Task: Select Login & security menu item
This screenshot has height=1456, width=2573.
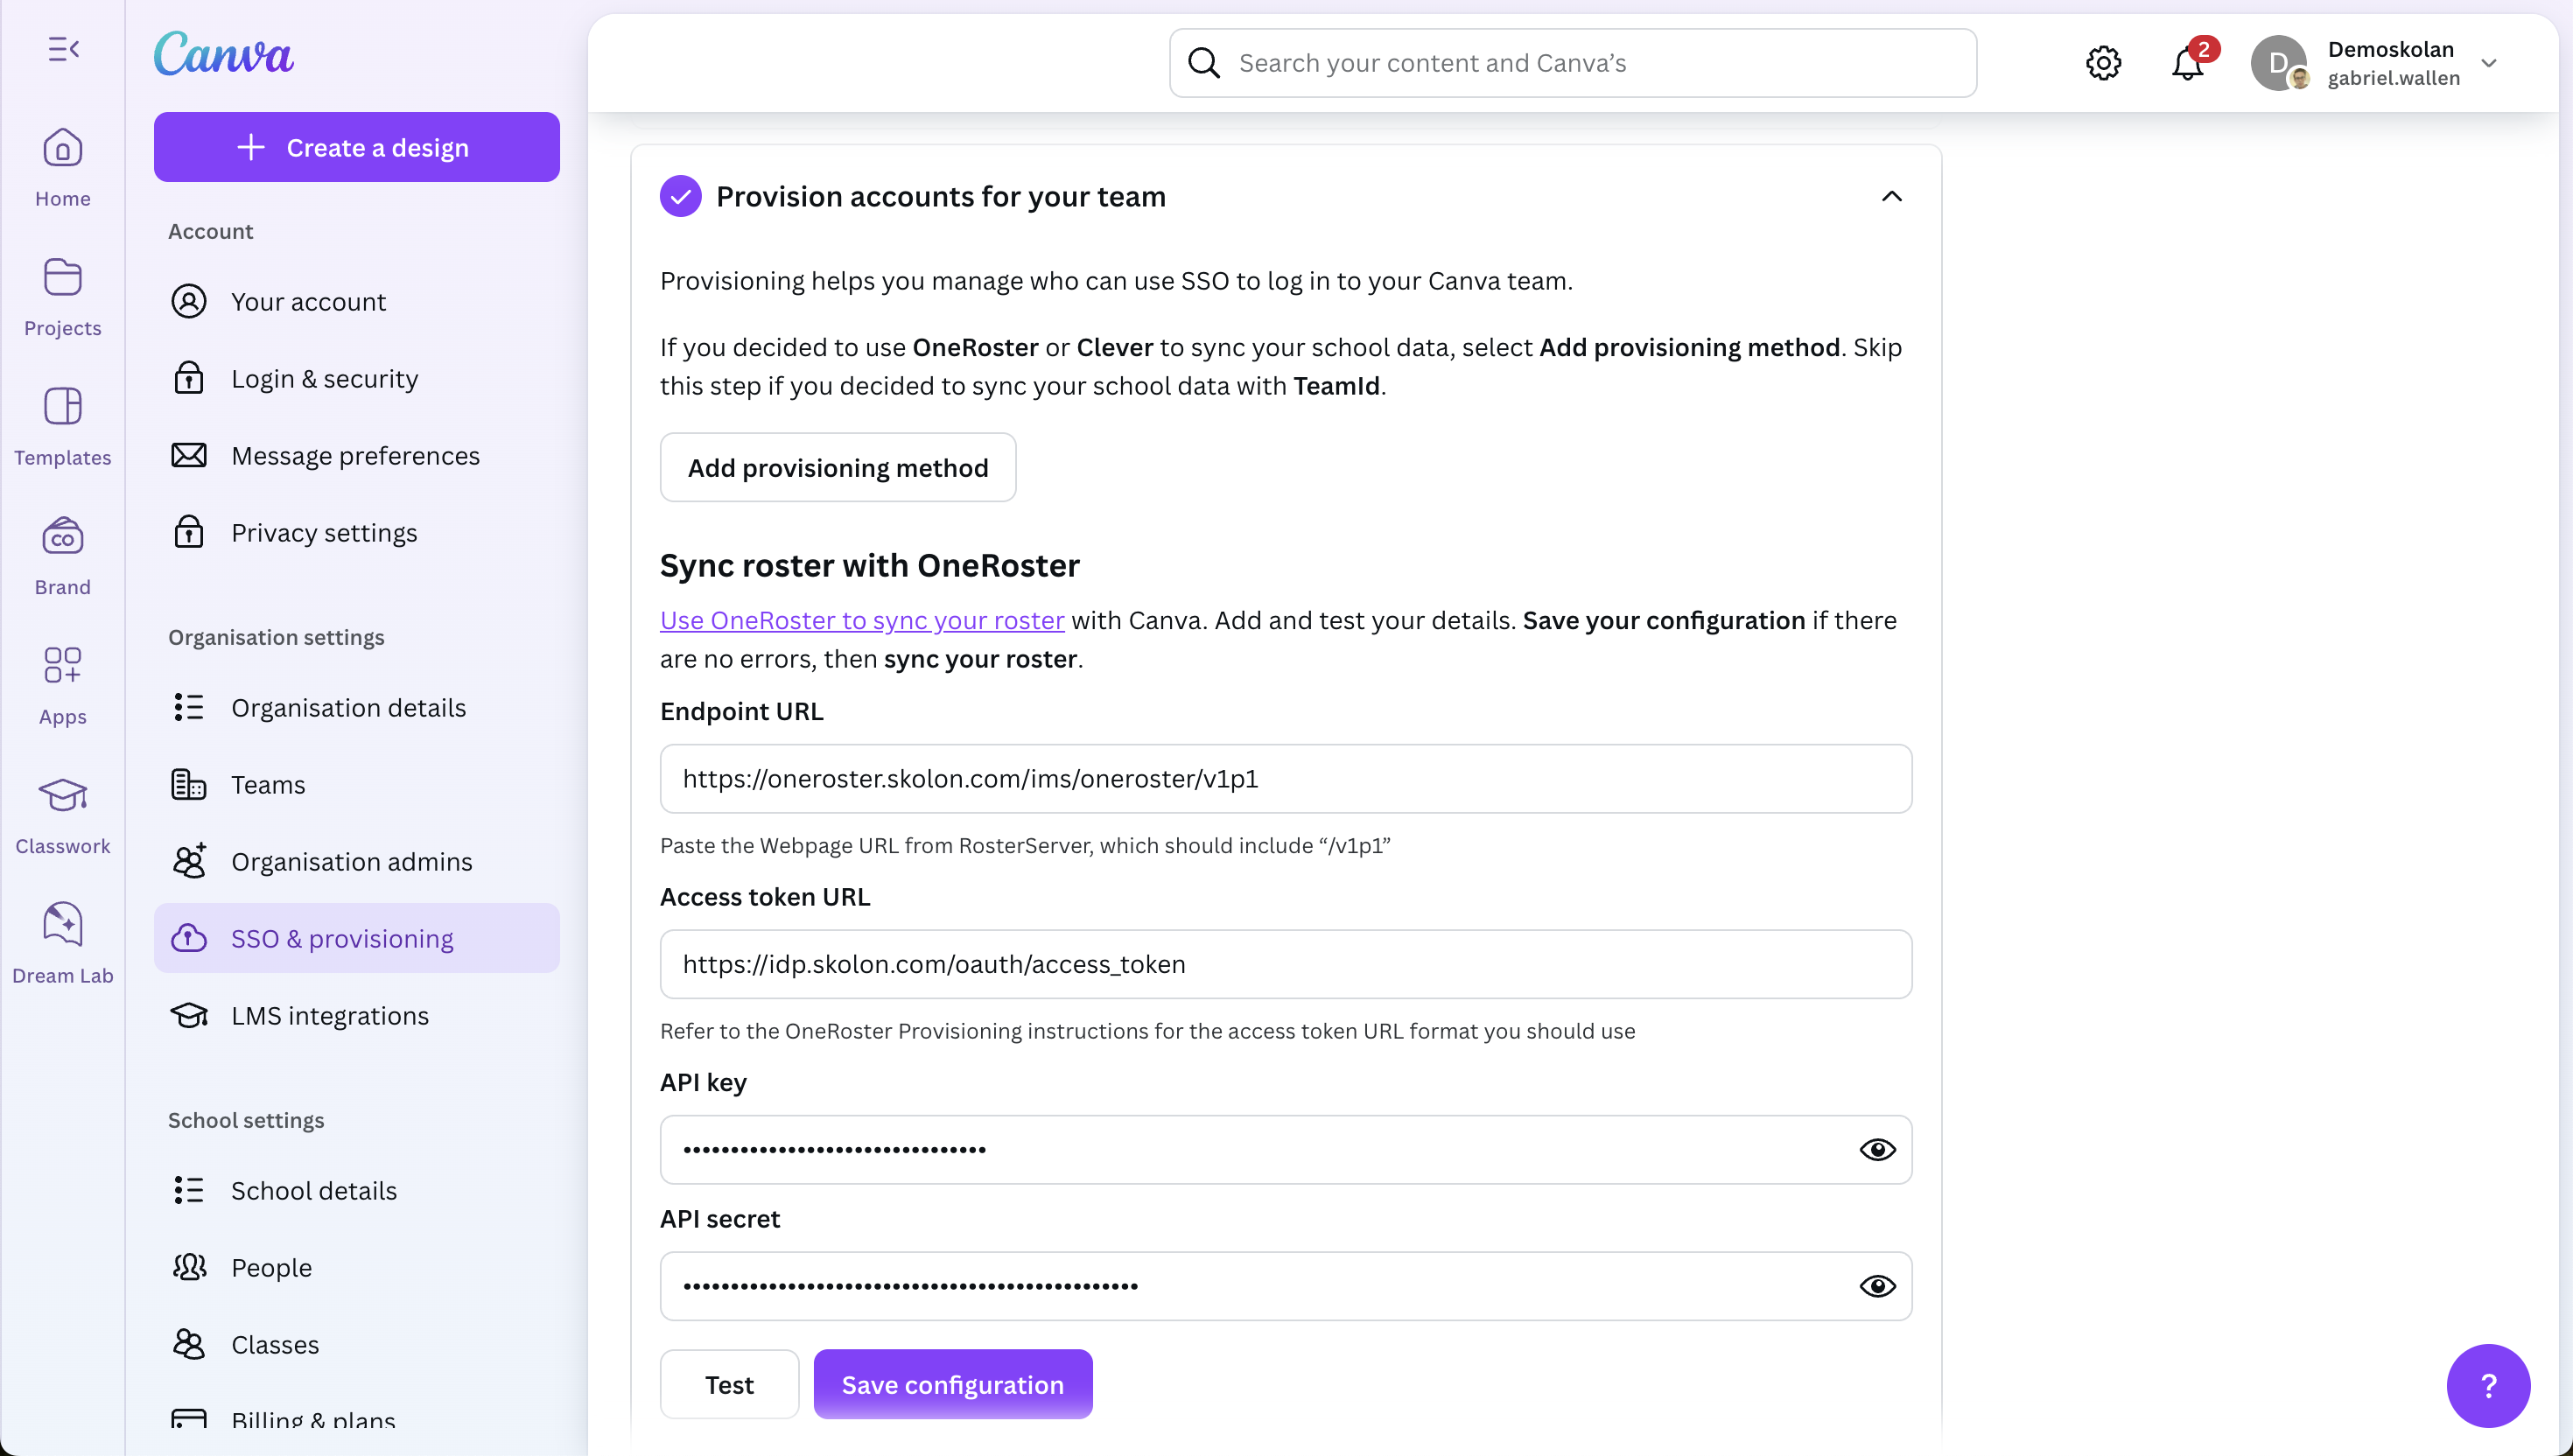Action: tap(324, 379)
